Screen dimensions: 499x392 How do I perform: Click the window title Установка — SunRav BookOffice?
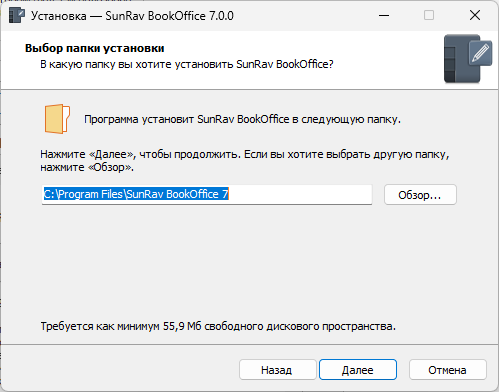coord(132,16)
